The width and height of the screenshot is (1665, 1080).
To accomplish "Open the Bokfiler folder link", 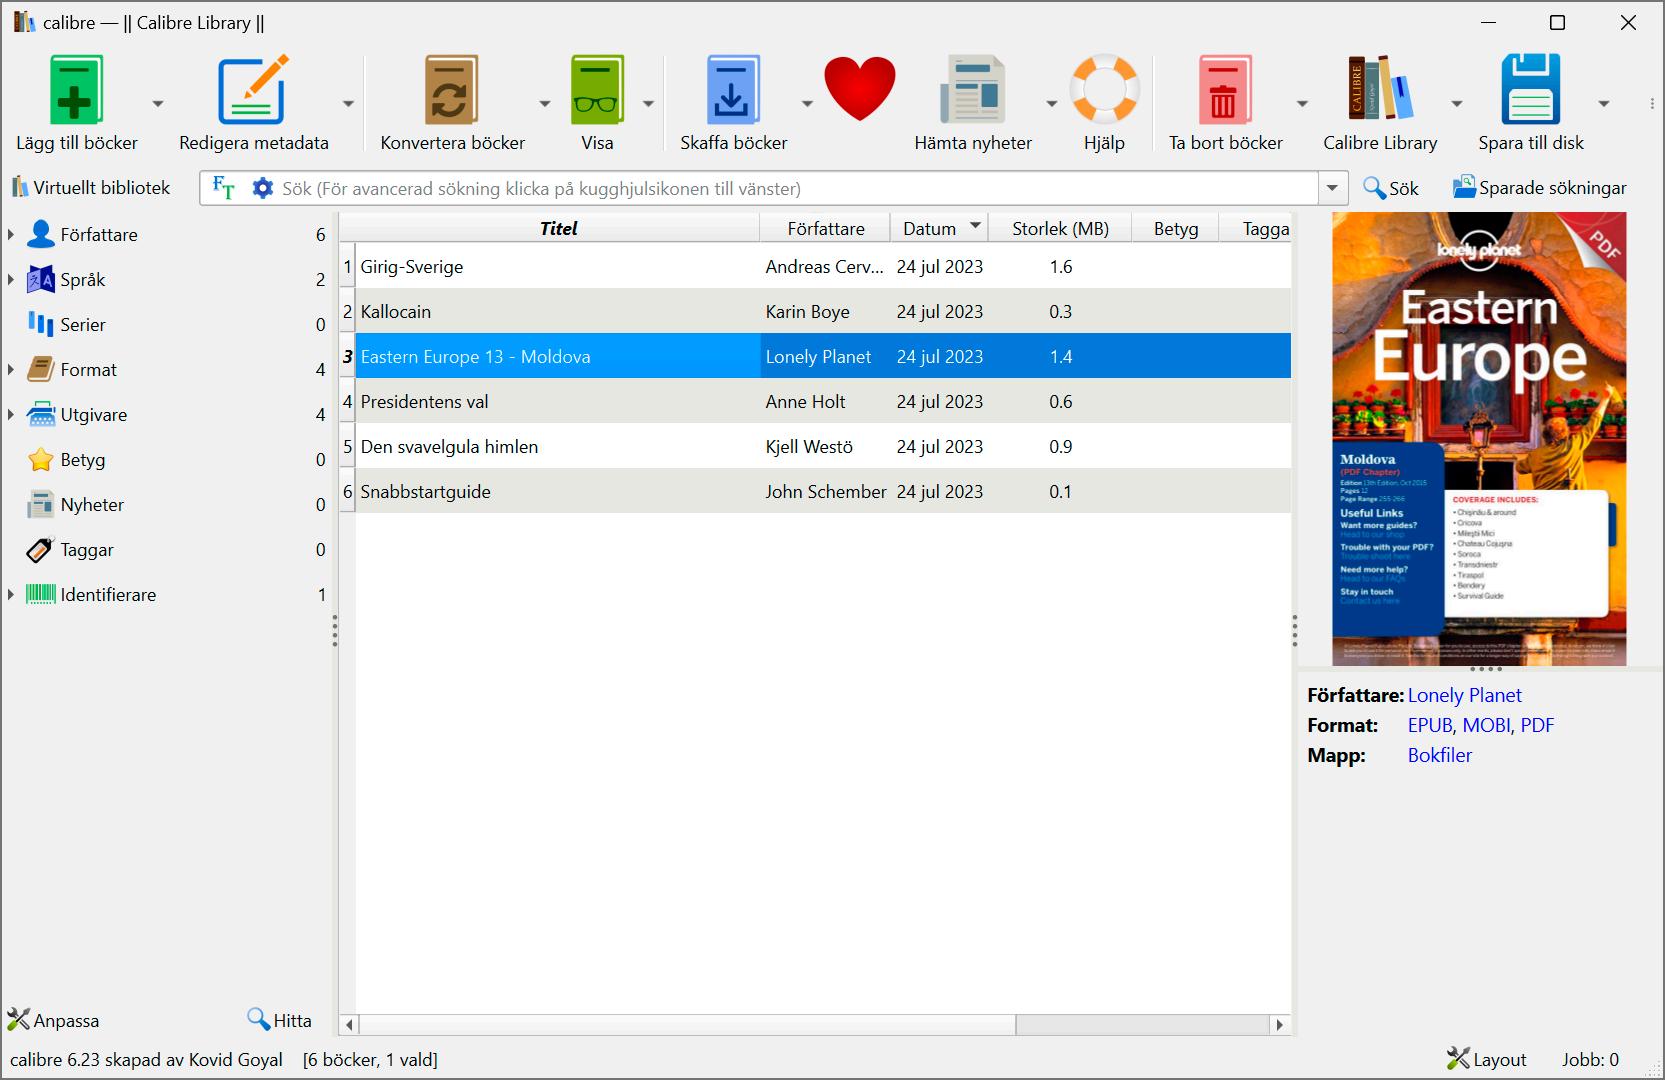I will [1440, 755].
